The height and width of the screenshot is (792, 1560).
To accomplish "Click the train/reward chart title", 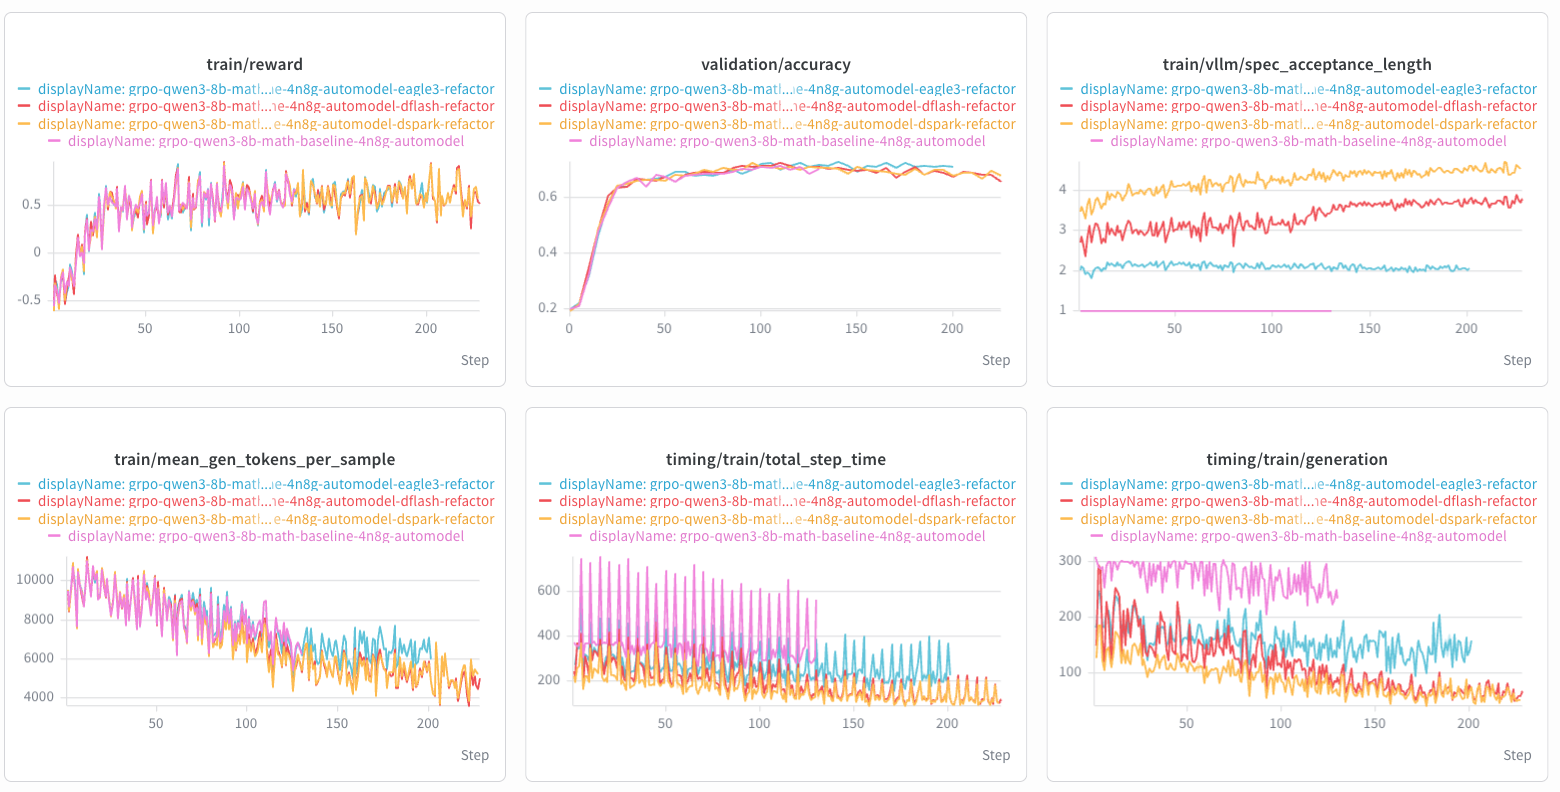I will 254,64.
